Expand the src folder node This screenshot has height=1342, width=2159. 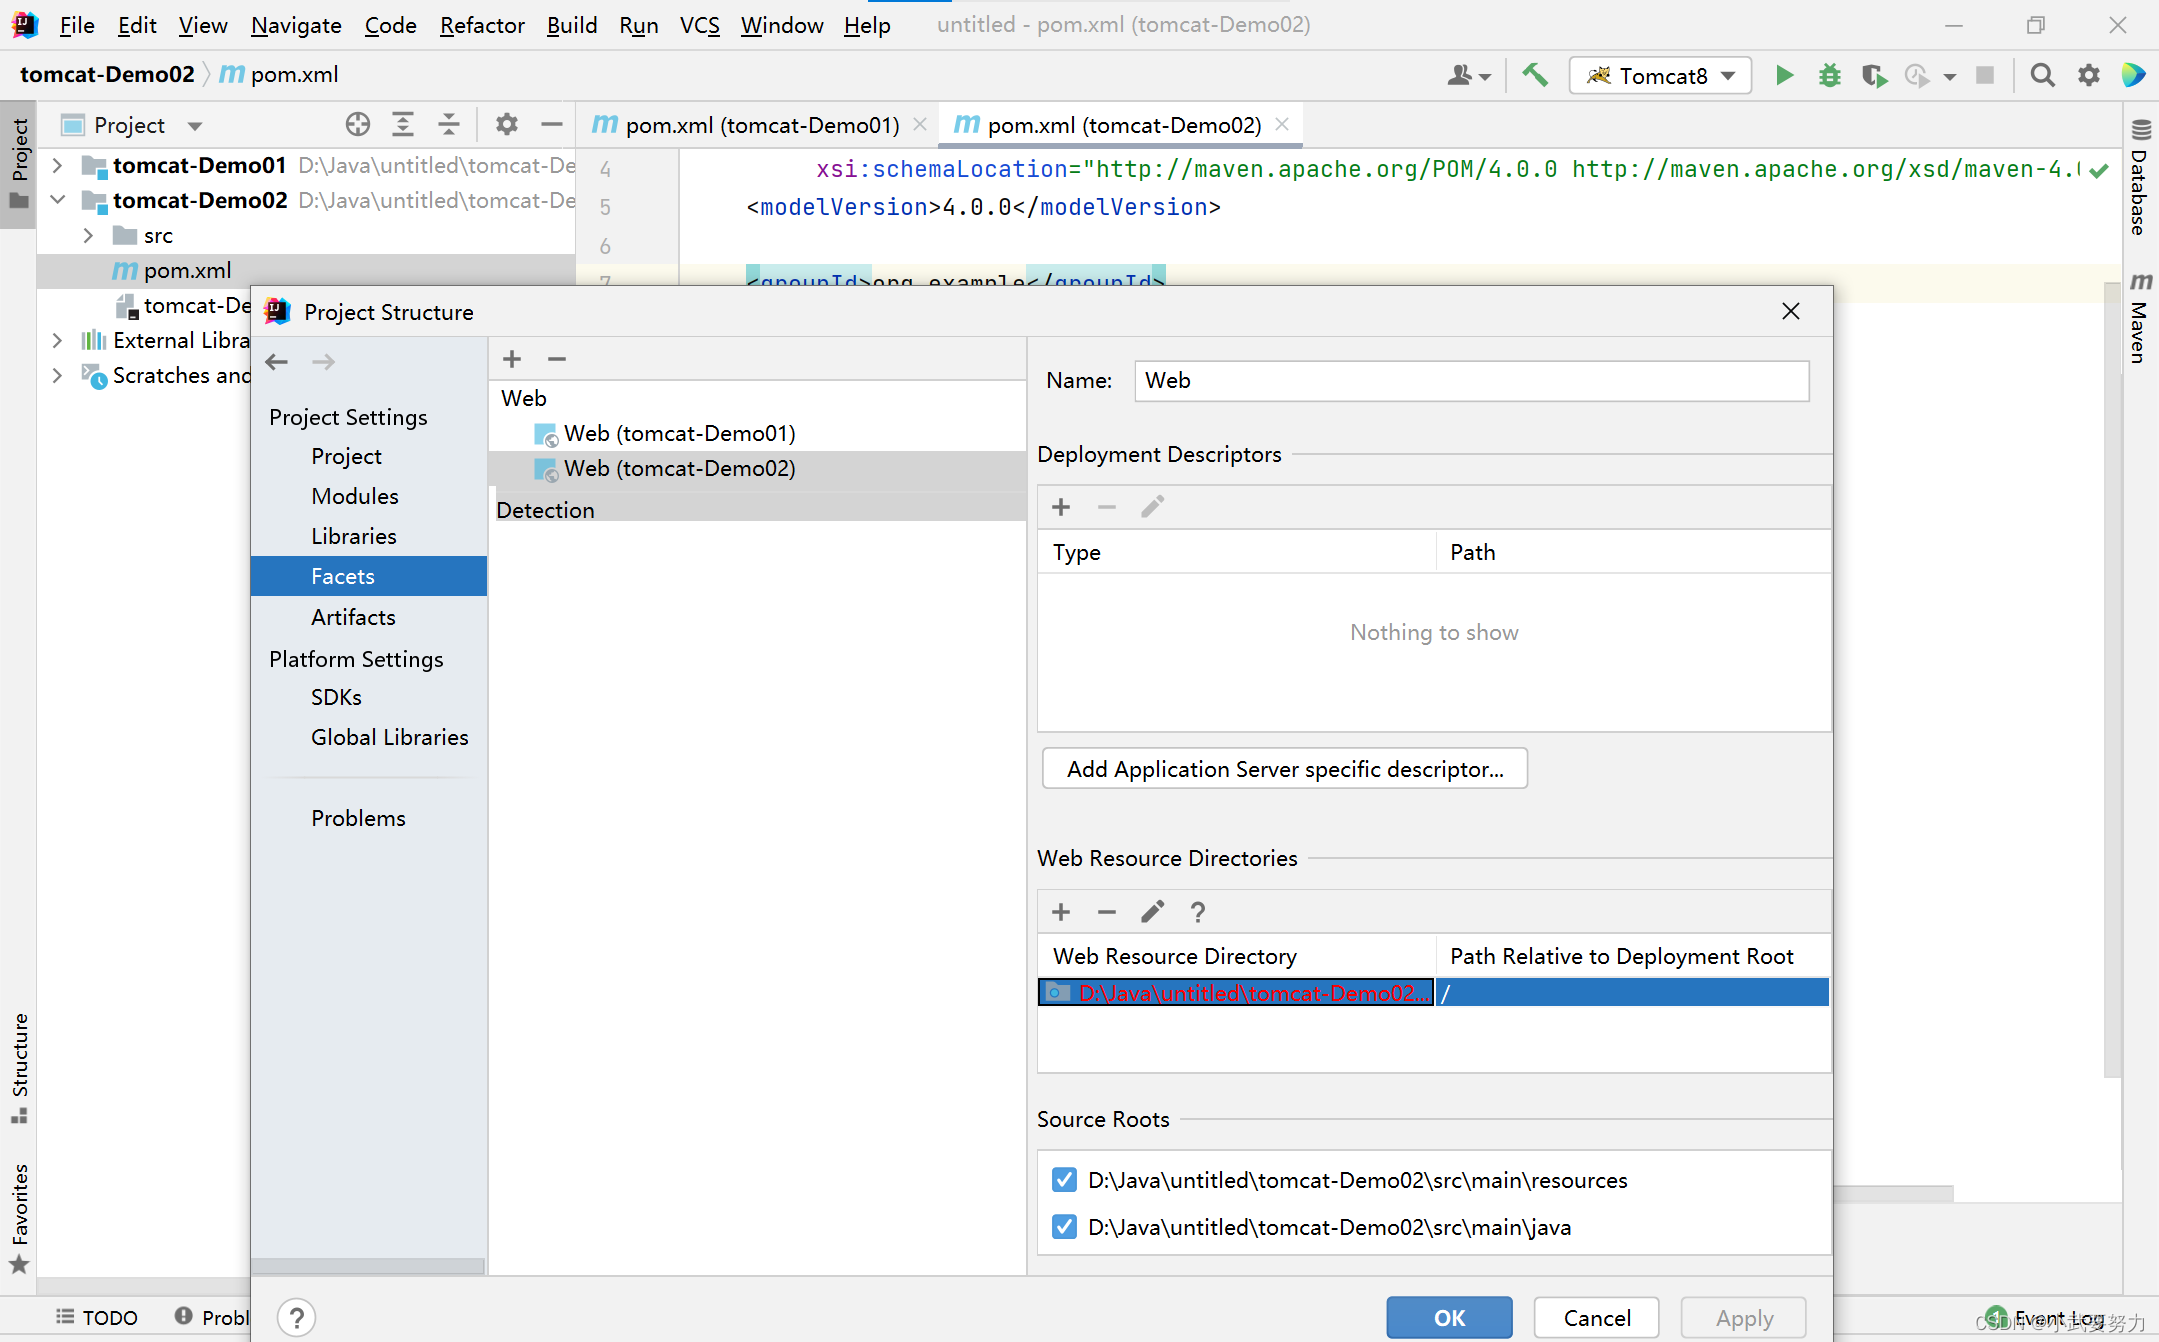(89, 236)
